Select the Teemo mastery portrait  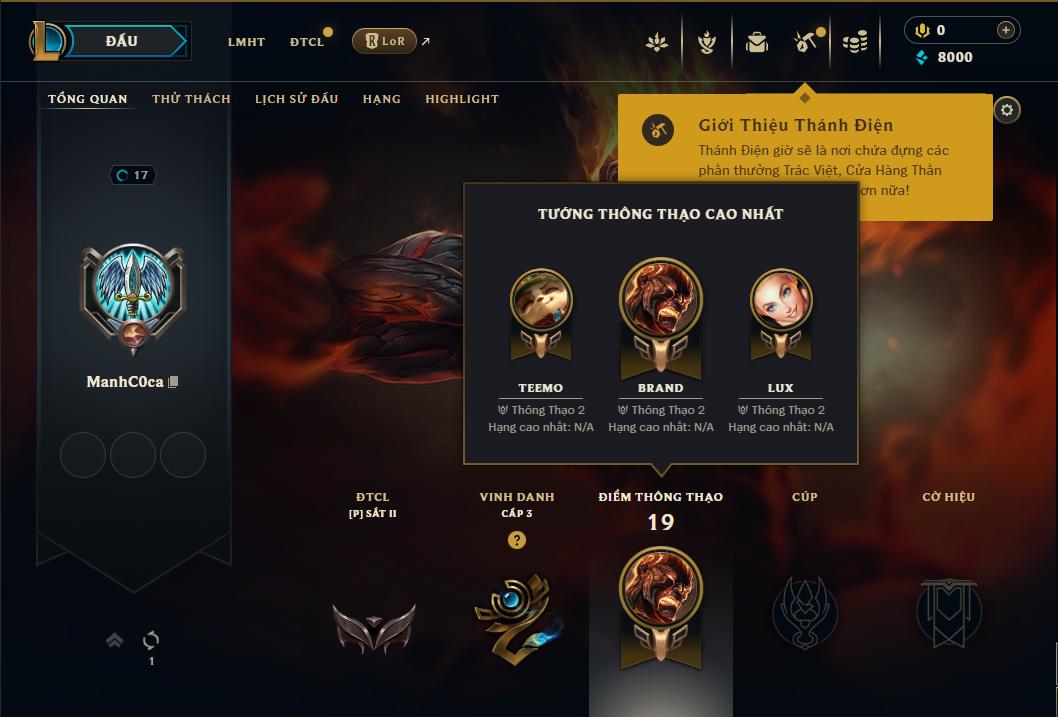(x=541, y=299)
